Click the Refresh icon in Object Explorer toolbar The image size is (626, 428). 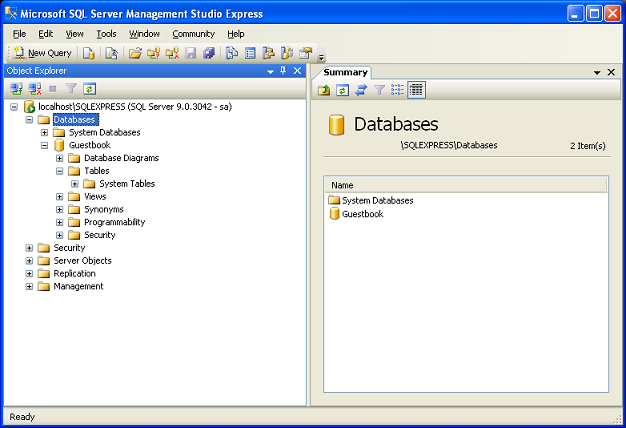(89, 89)
